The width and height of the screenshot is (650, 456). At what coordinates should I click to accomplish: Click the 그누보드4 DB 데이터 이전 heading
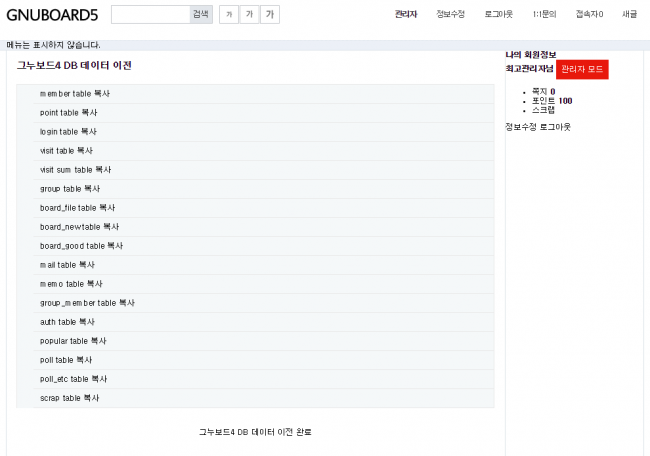coord(74,65)
